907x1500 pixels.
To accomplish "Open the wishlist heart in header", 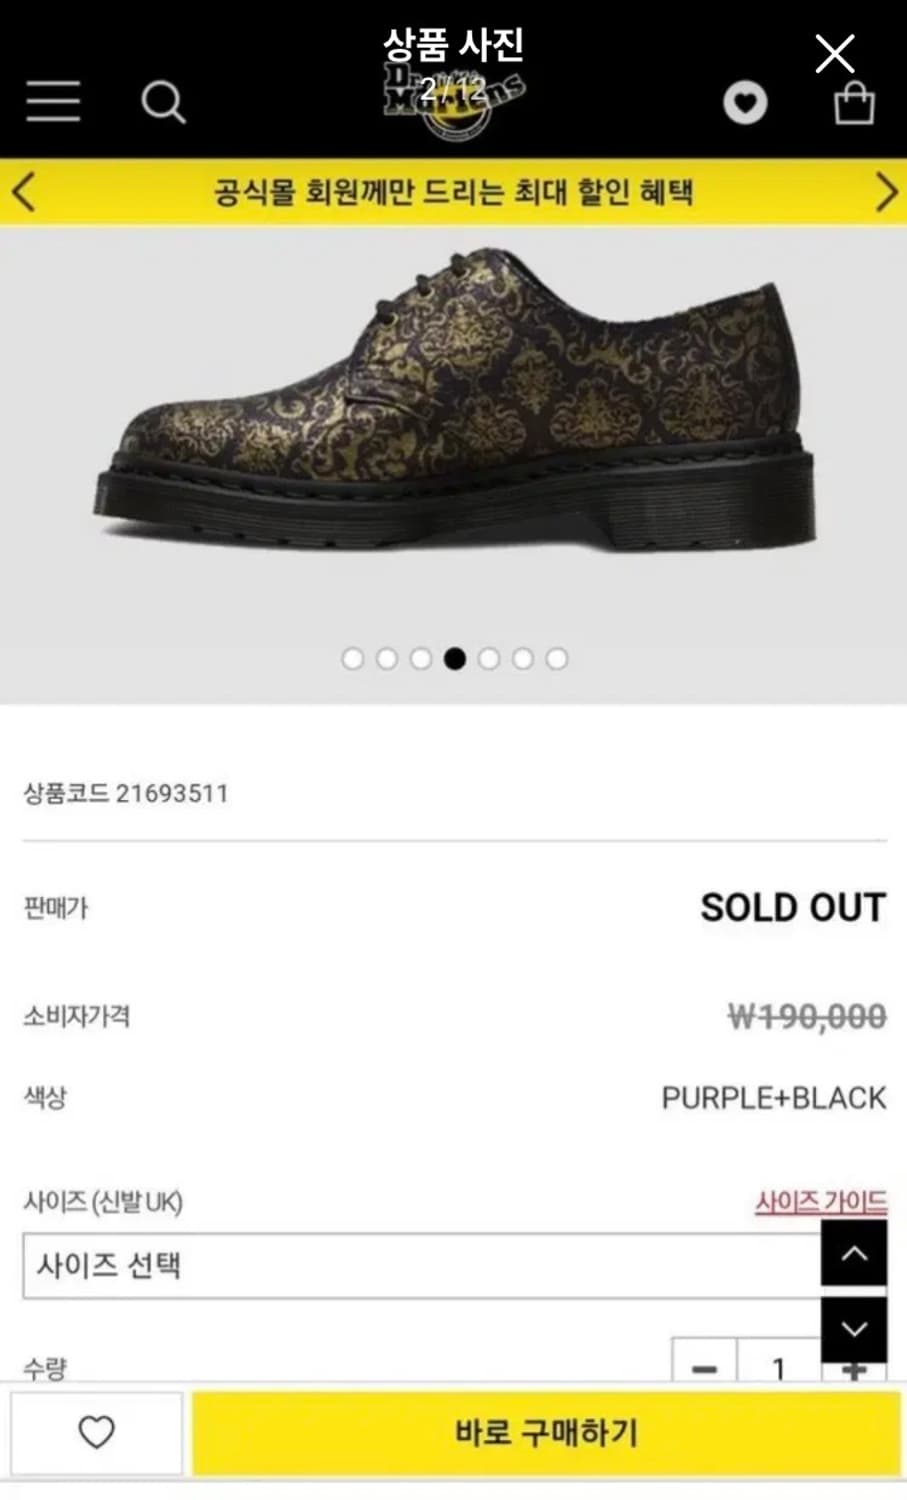I will click(x=745, y=102).
